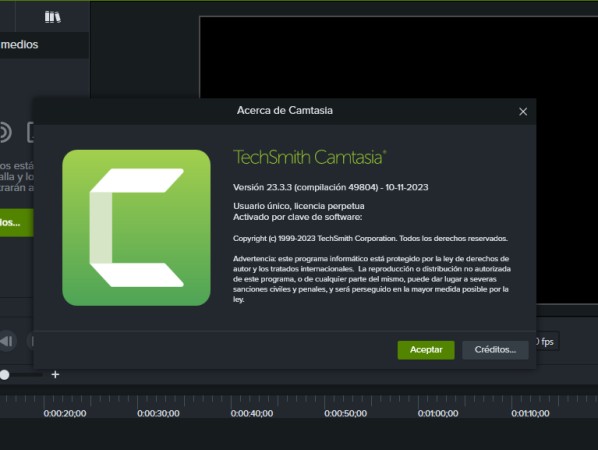This screenshot has width=598, height=450.
Task: Click the green import media button
Action: pyautogui.click(x=16, y=222)
